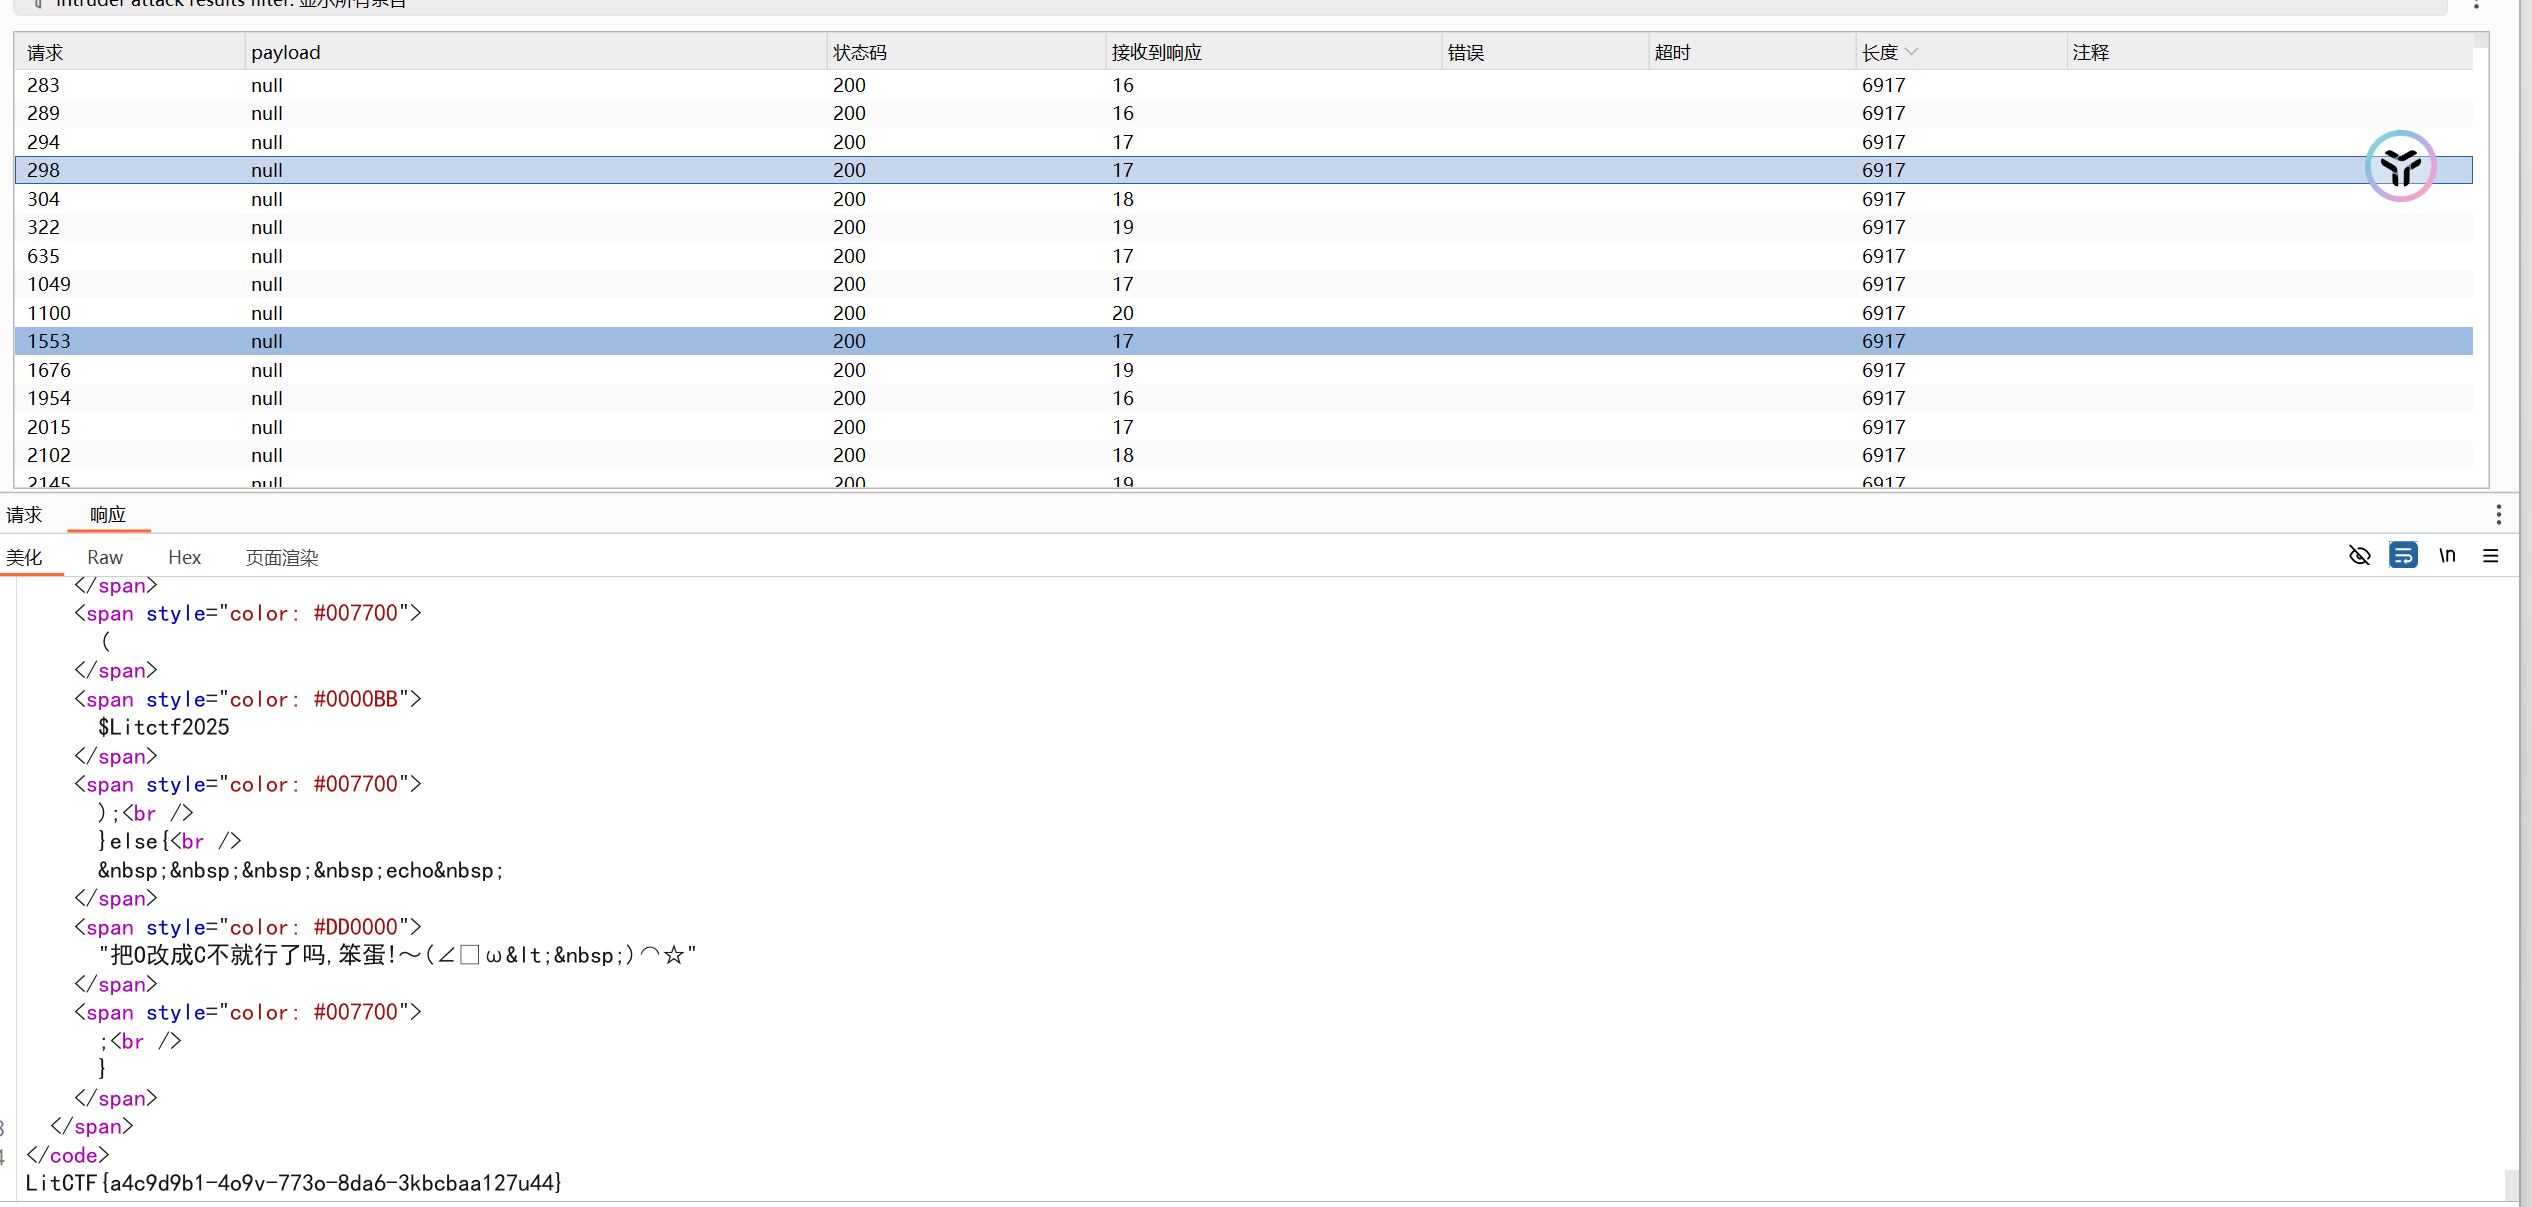The image size is (2532, 1207).
Task: Deselect highlighted row 298
Action: [x=400, y=170]
